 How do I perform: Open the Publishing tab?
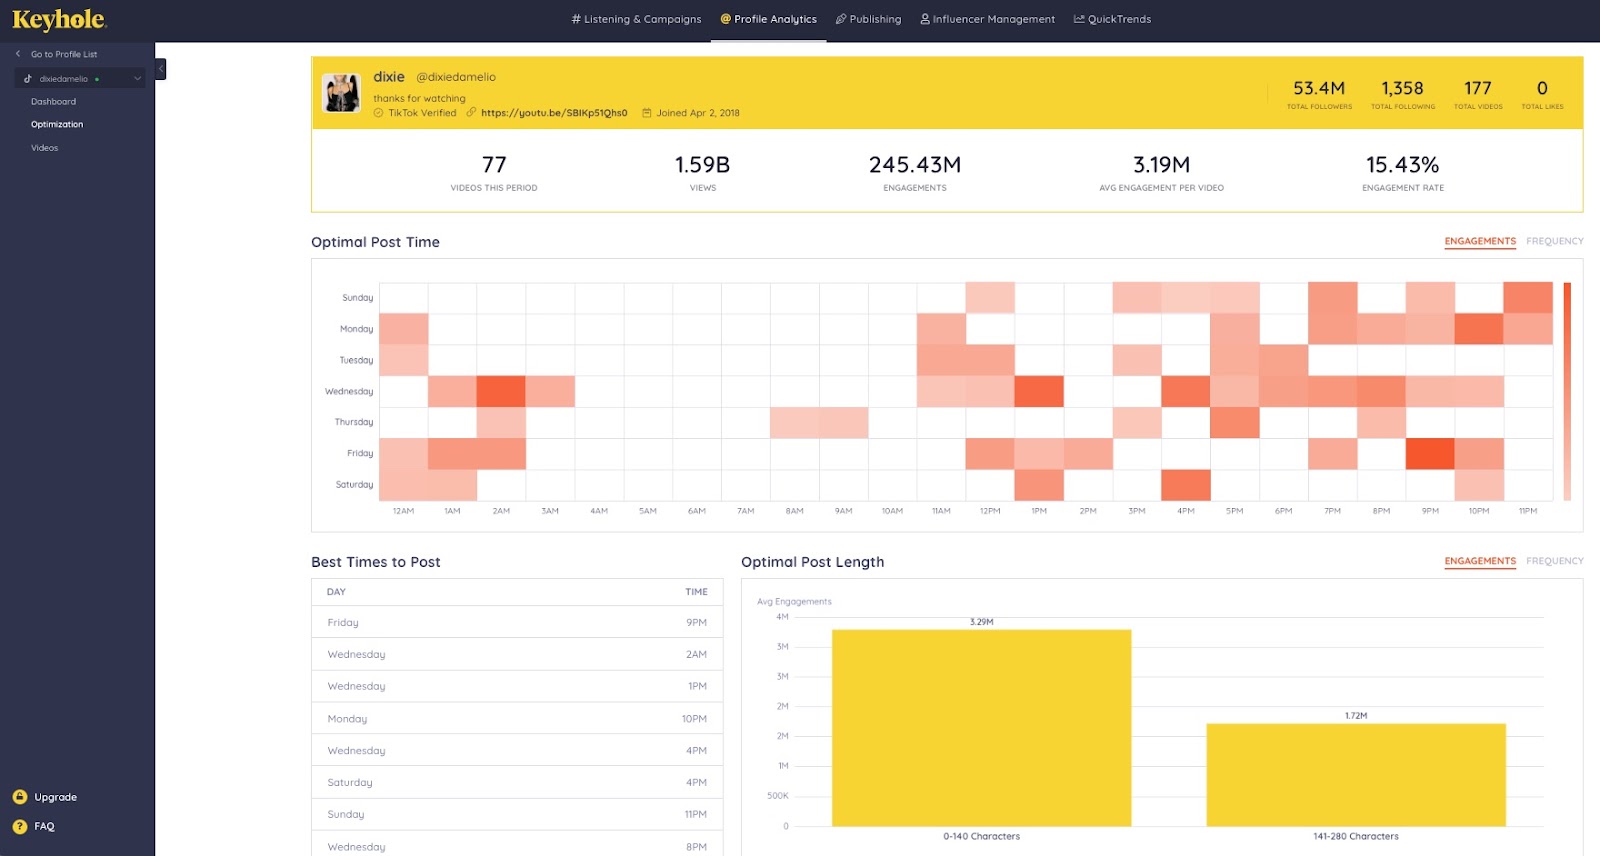tap(868, 19)
